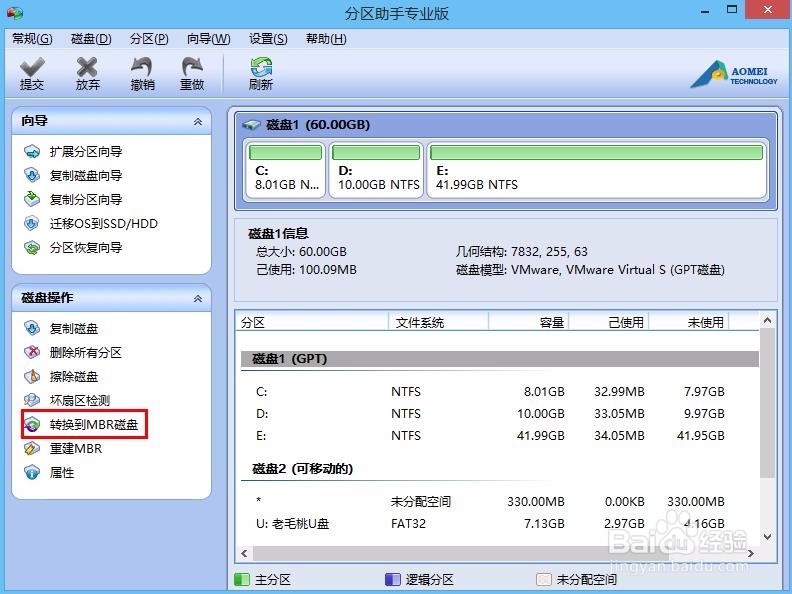Screen dimensions: 792x594
Task: Maximize the 分区助手专业版 window
Action: pyautogui.click(x=732, y=10)
